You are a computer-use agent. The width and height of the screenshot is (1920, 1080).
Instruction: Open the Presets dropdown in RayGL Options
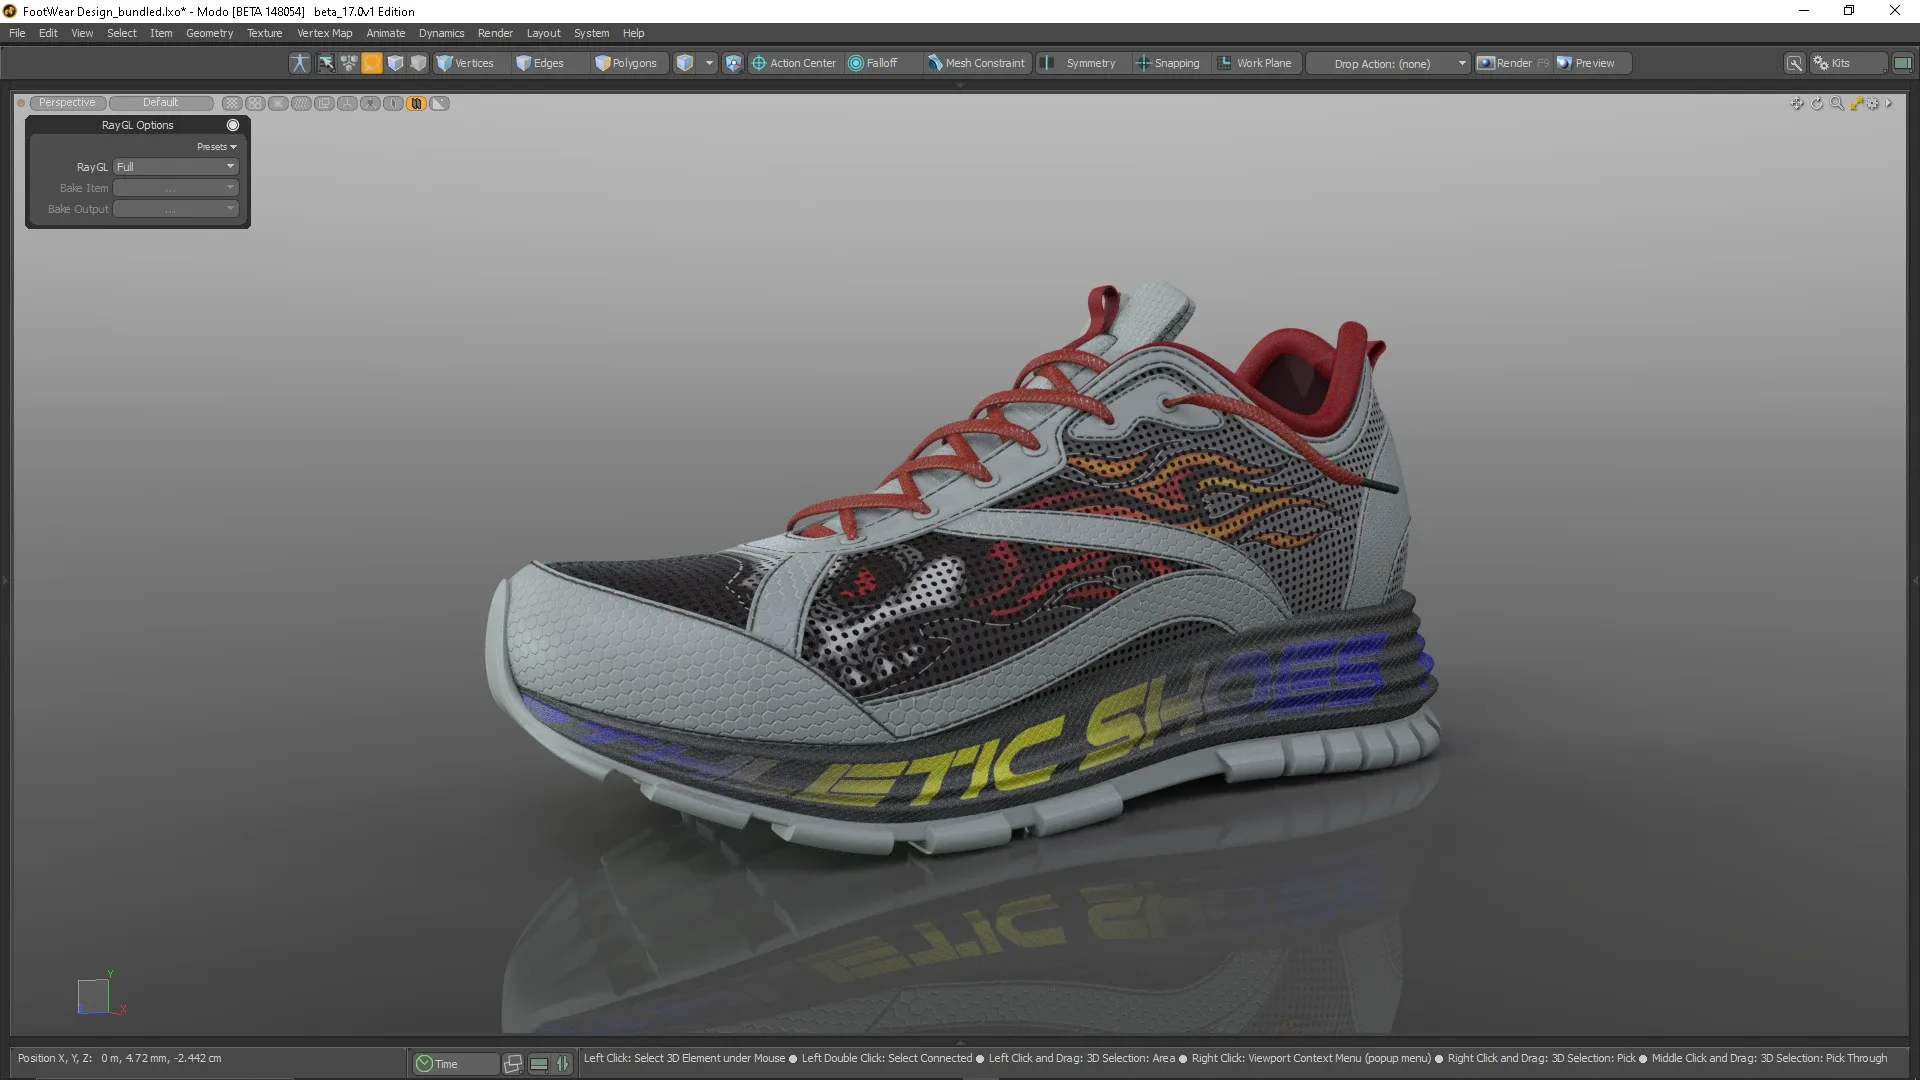[217, 147]
